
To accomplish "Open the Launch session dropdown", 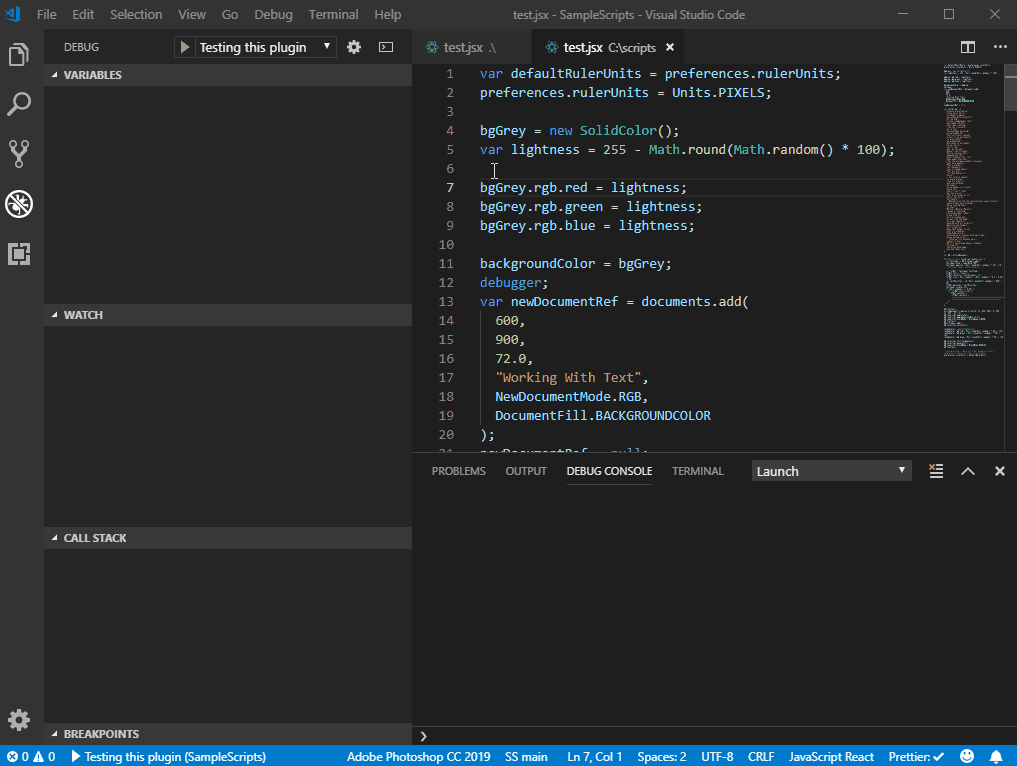I will [x=831, y=471].
